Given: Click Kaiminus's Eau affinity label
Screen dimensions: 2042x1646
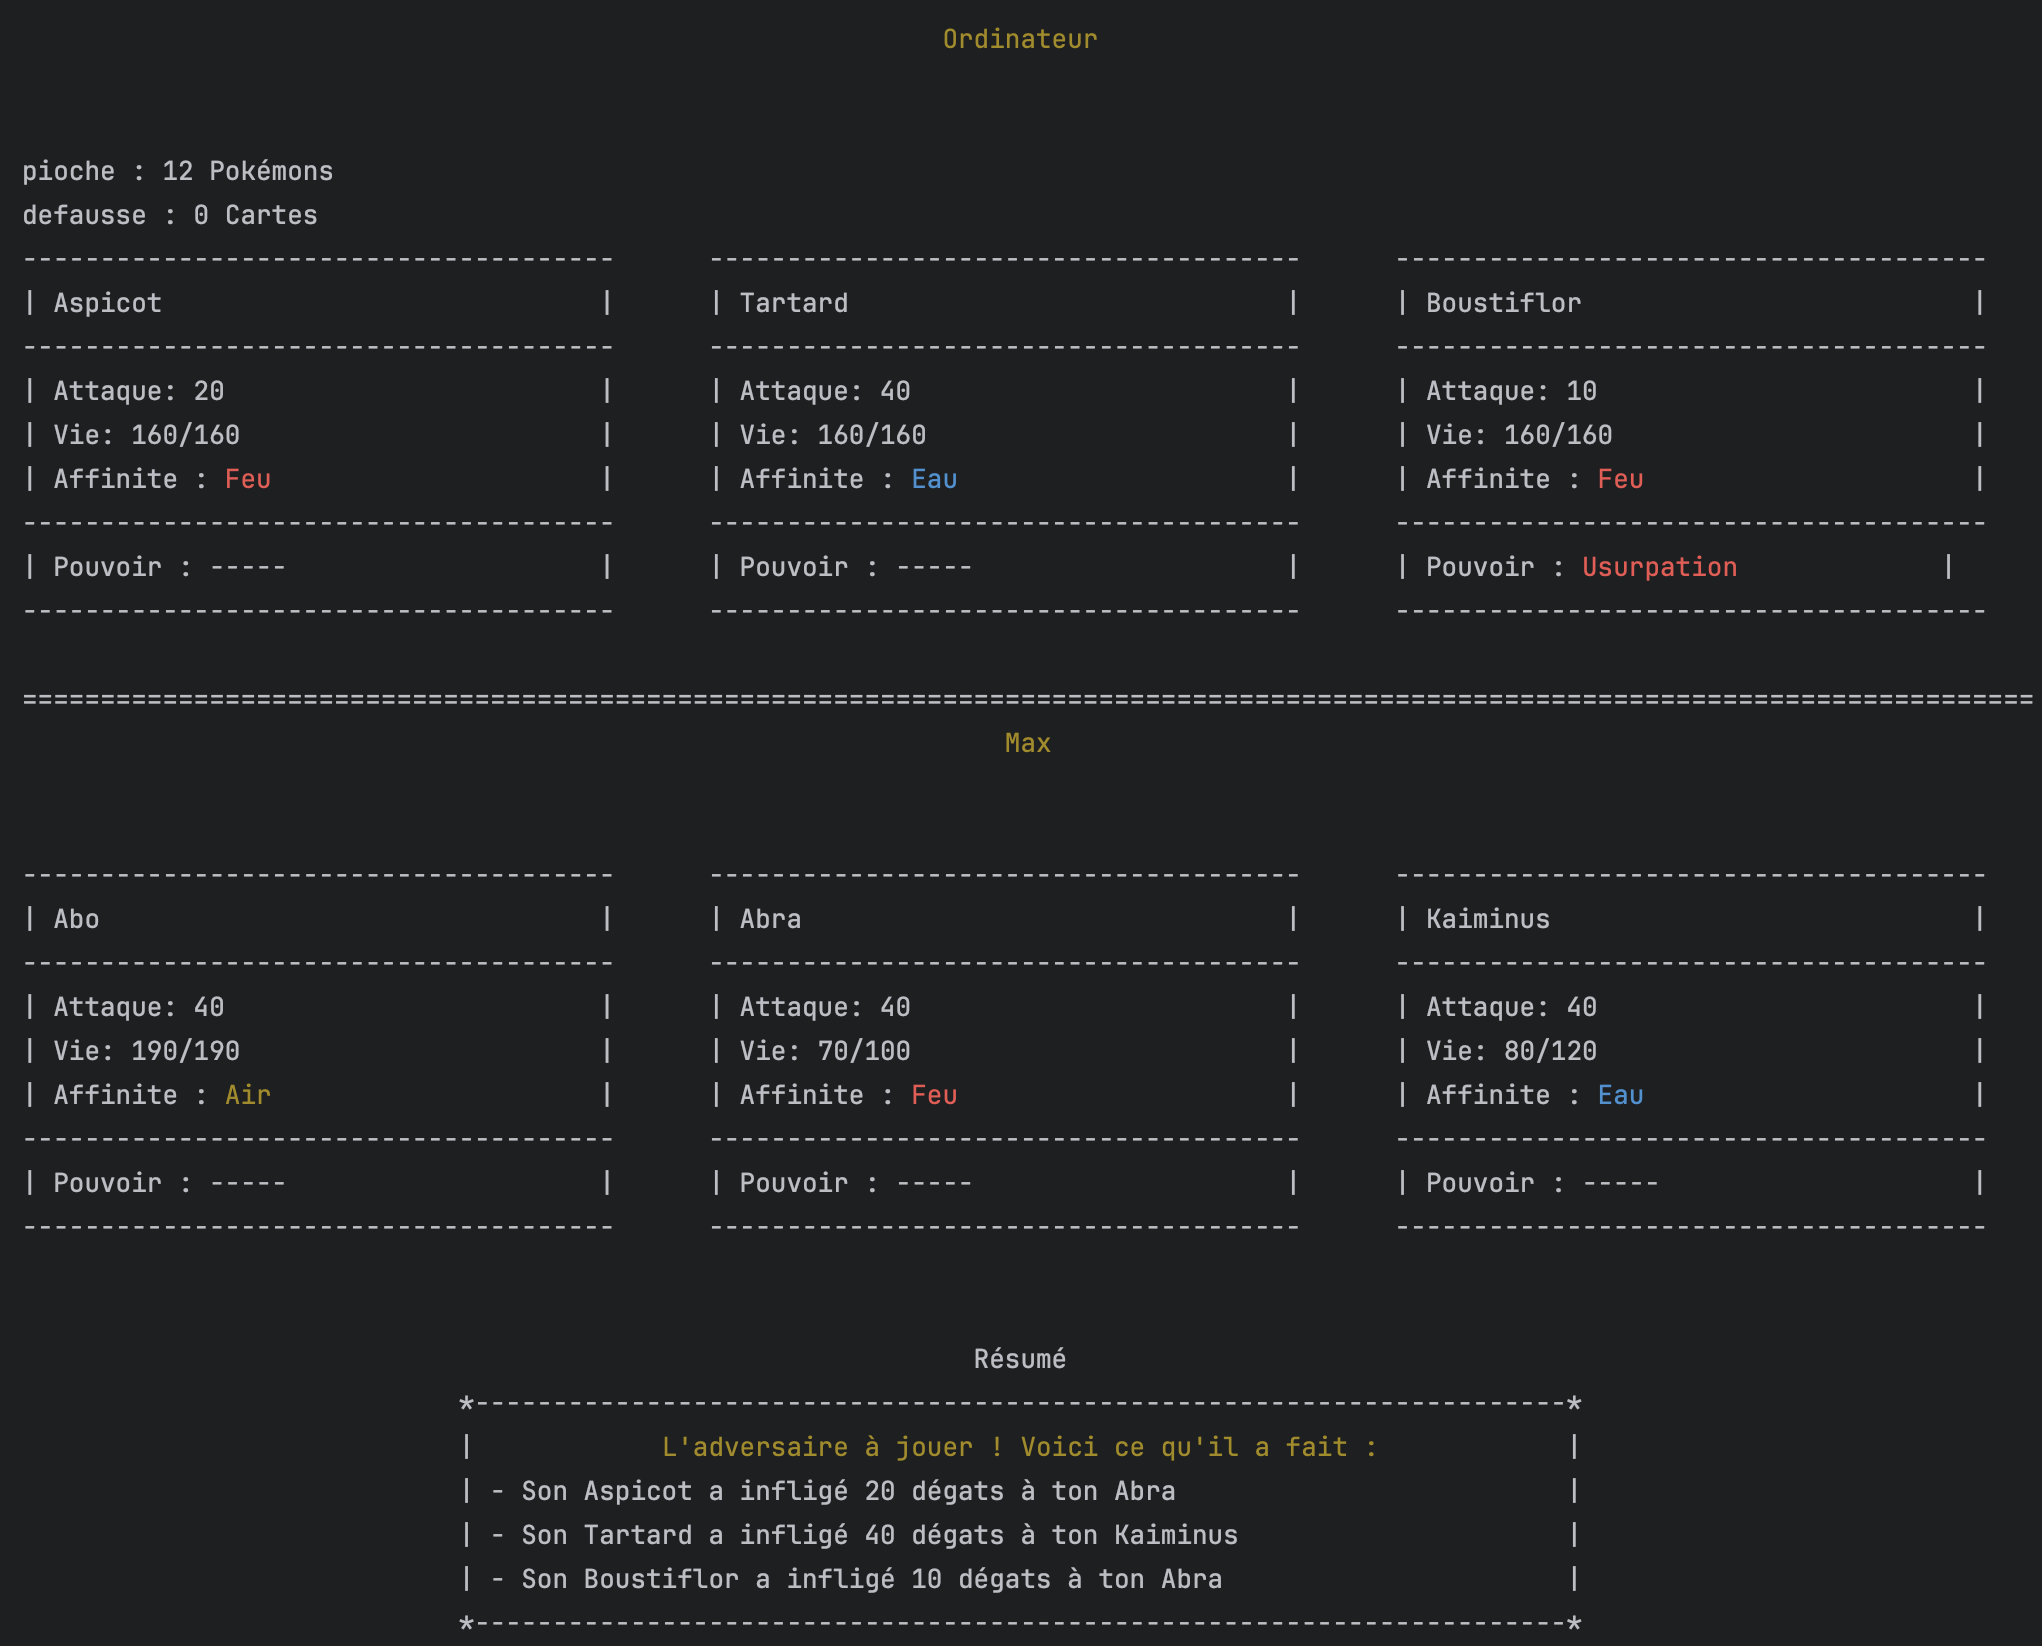Looking at the screenshot, I should [x=1620, y=1095].
